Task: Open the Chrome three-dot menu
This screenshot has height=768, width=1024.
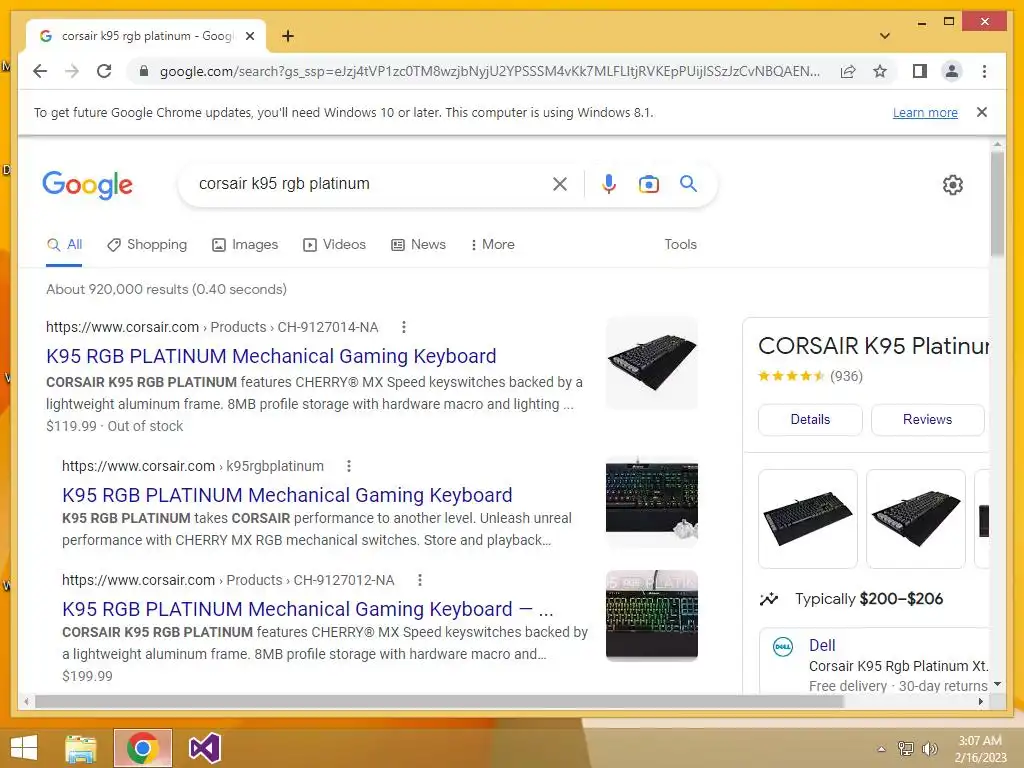Action: point(984,71)
